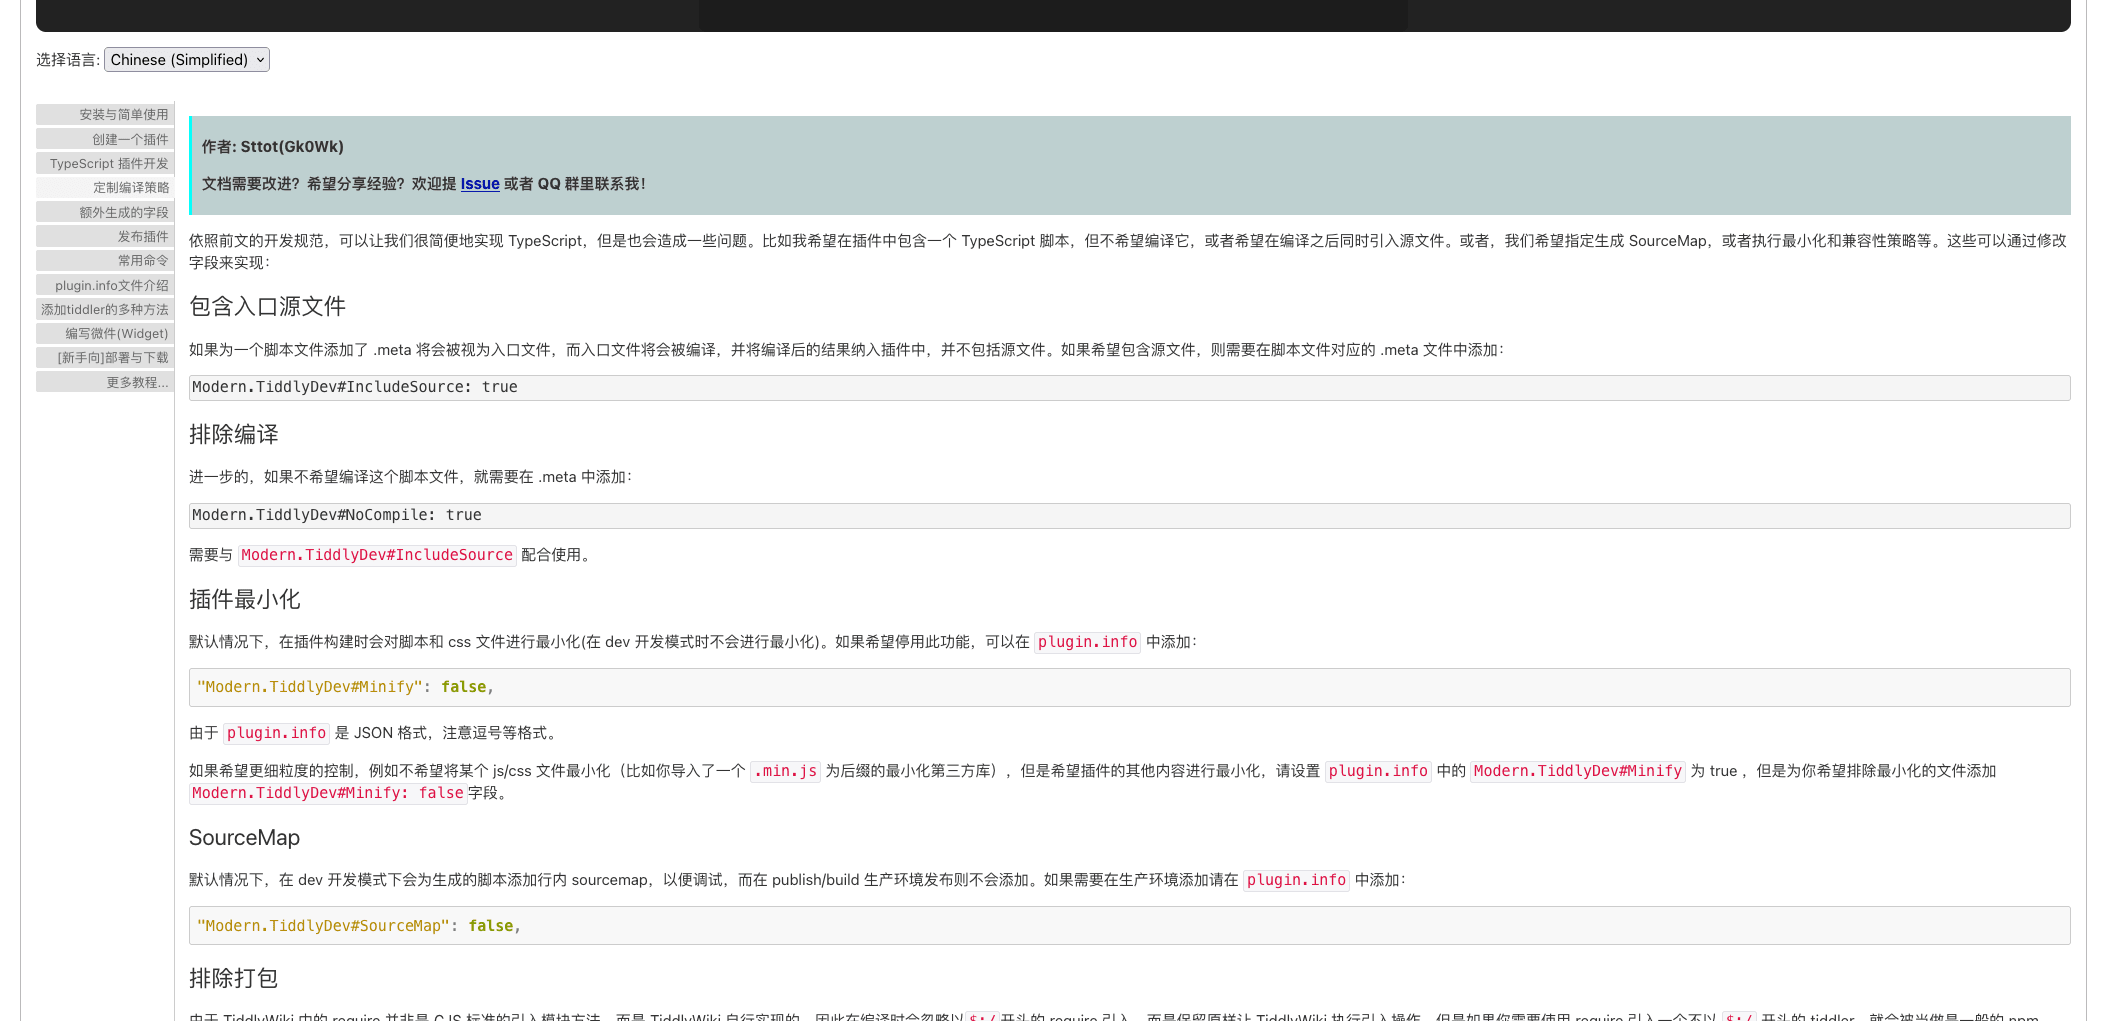This screenshot has height=1021, width=2114.
Task: Follow the Issue link in author note
Action: click(x=480, y=184)
